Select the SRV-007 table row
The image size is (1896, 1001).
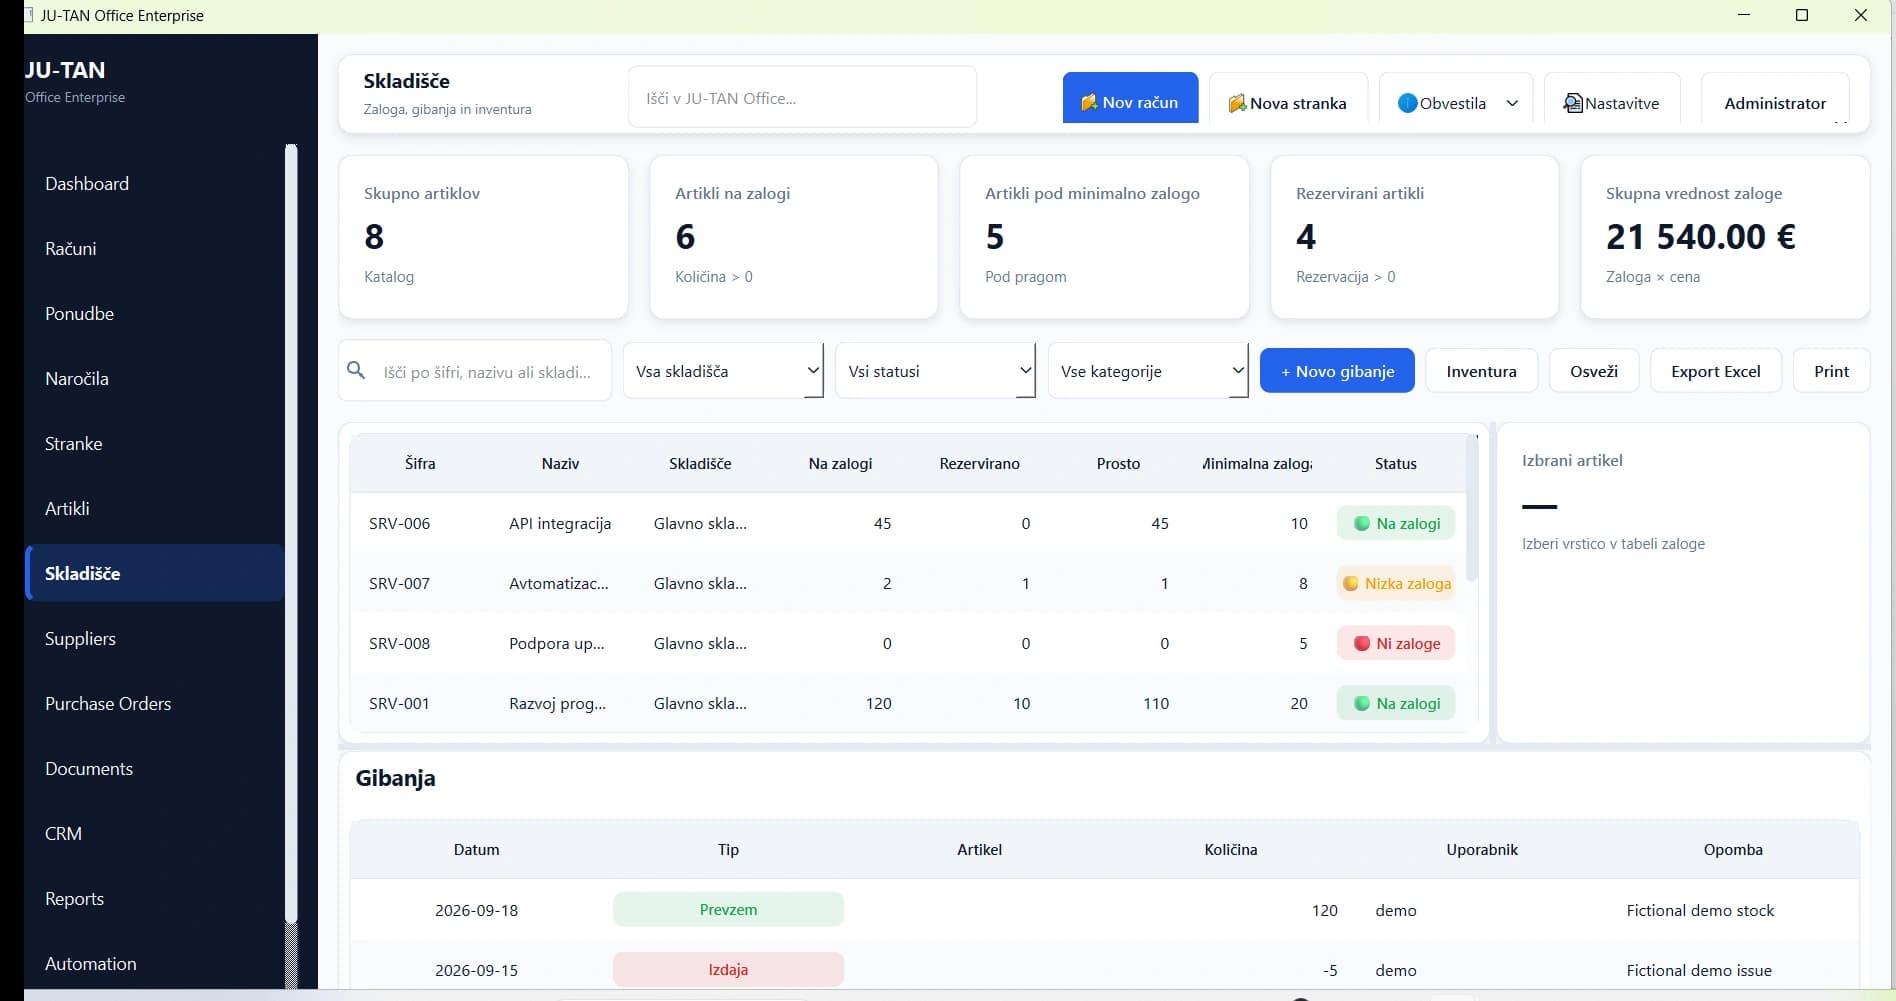point(908,583)
